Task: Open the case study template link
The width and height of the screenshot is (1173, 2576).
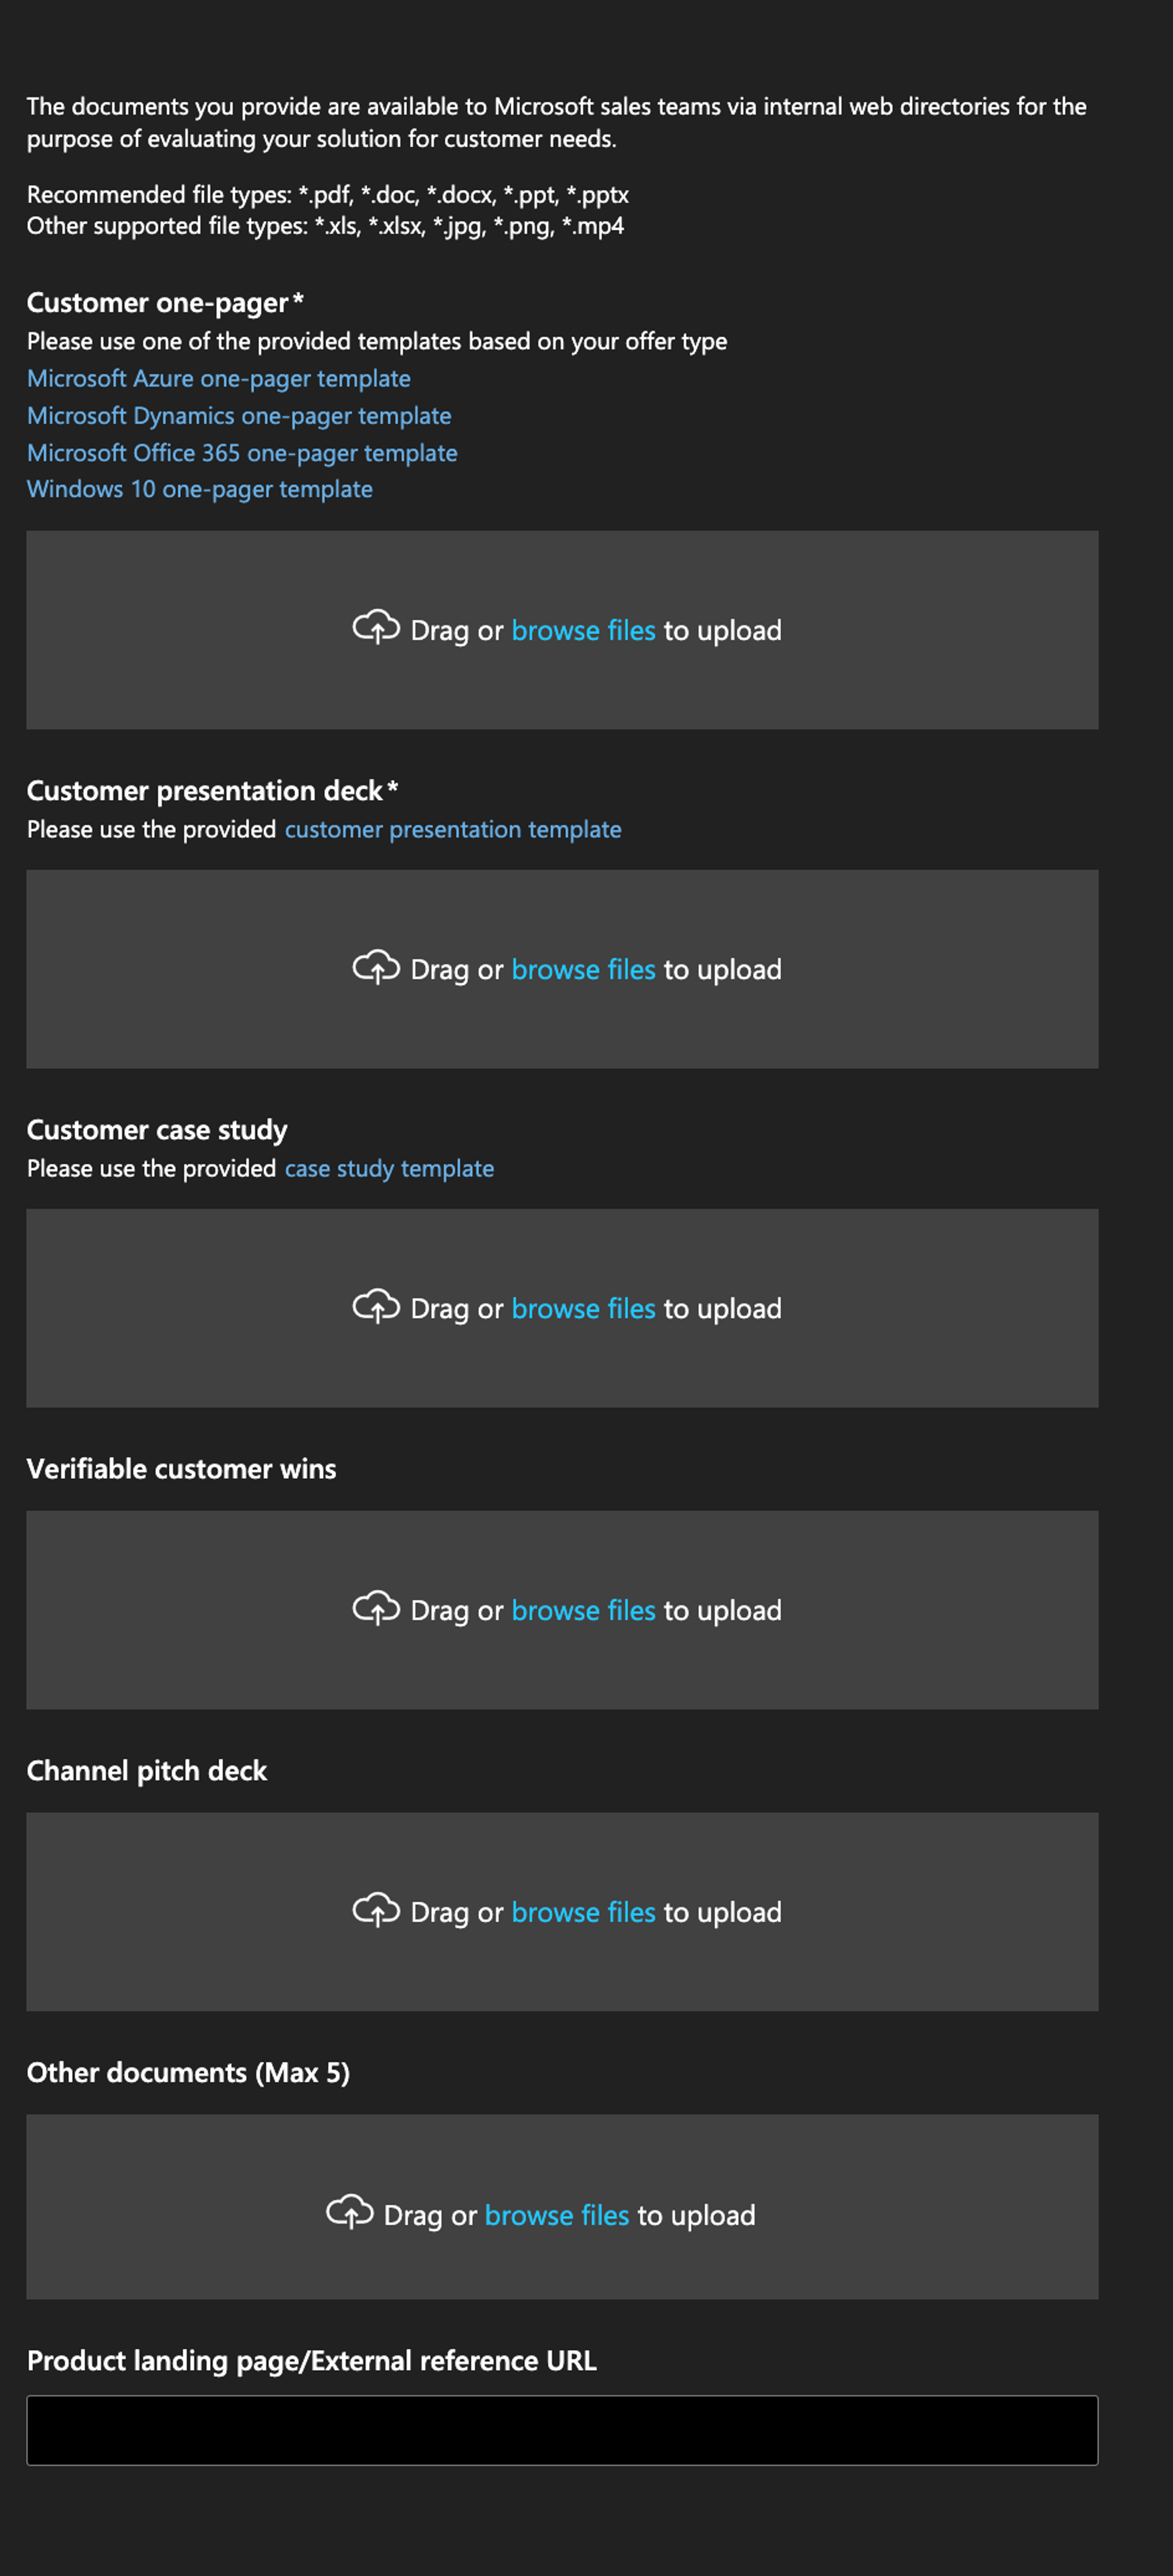Action: pos(389,1169)
